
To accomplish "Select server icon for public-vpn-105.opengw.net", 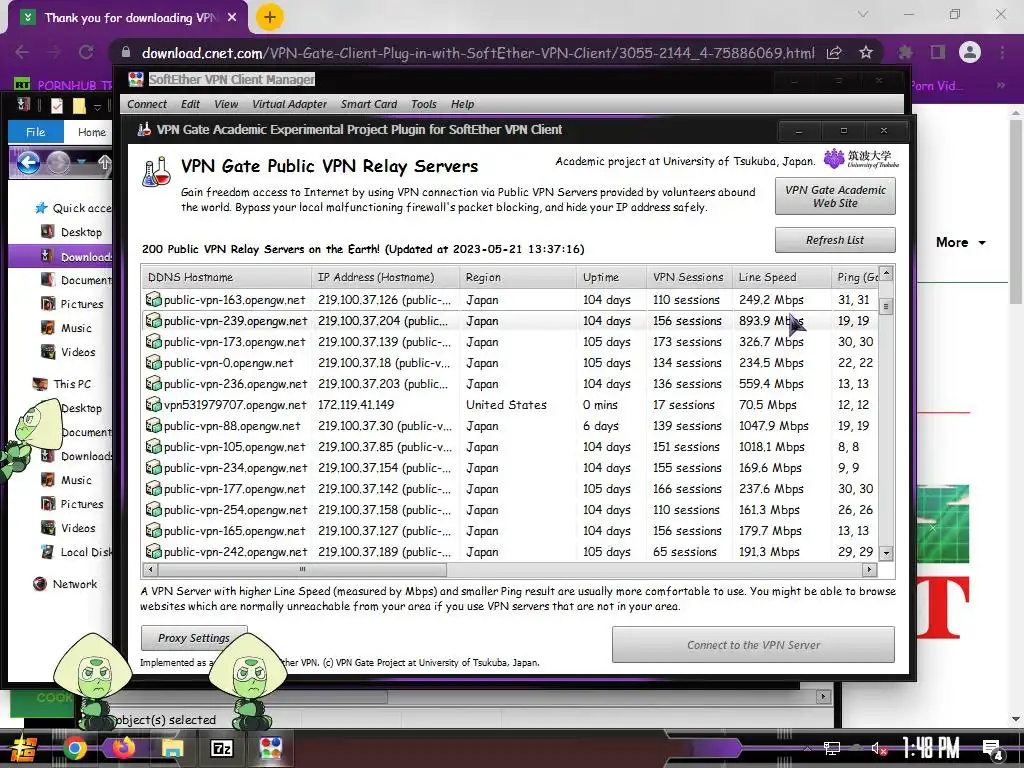I will tap(153, 447).
